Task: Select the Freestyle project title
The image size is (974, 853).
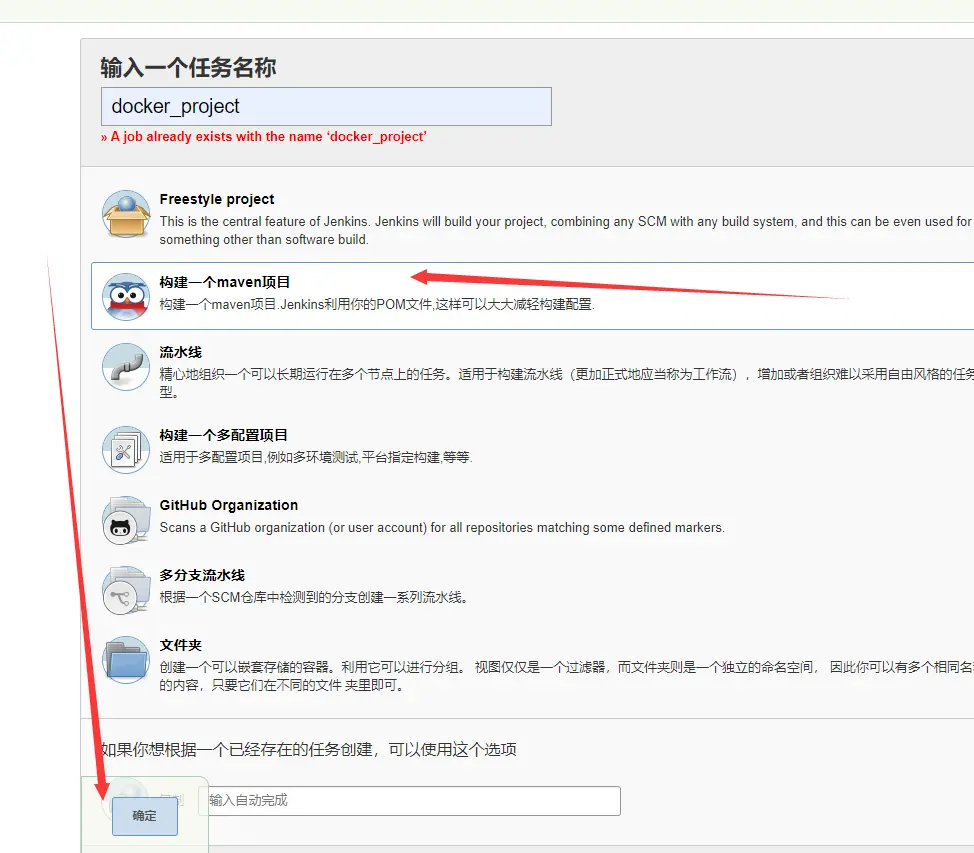Action: point(217,199)
